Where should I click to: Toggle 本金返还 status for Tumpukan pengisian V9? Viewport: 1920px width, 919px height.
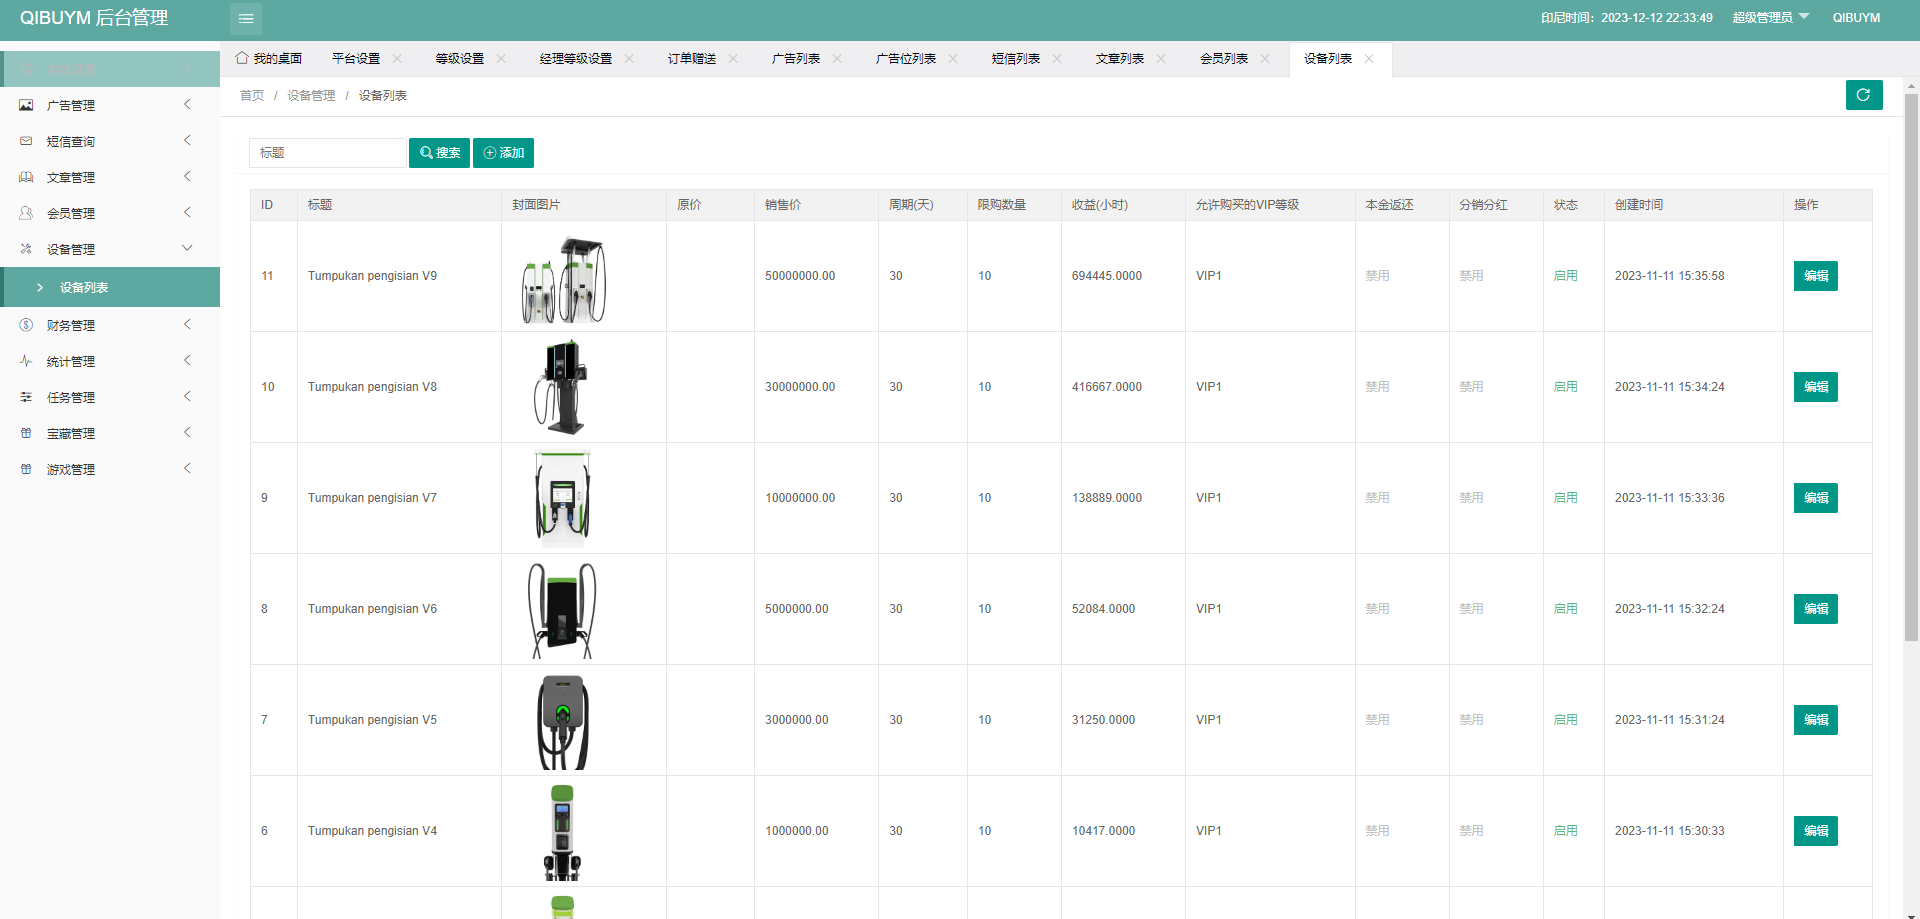click(1377, 276)
